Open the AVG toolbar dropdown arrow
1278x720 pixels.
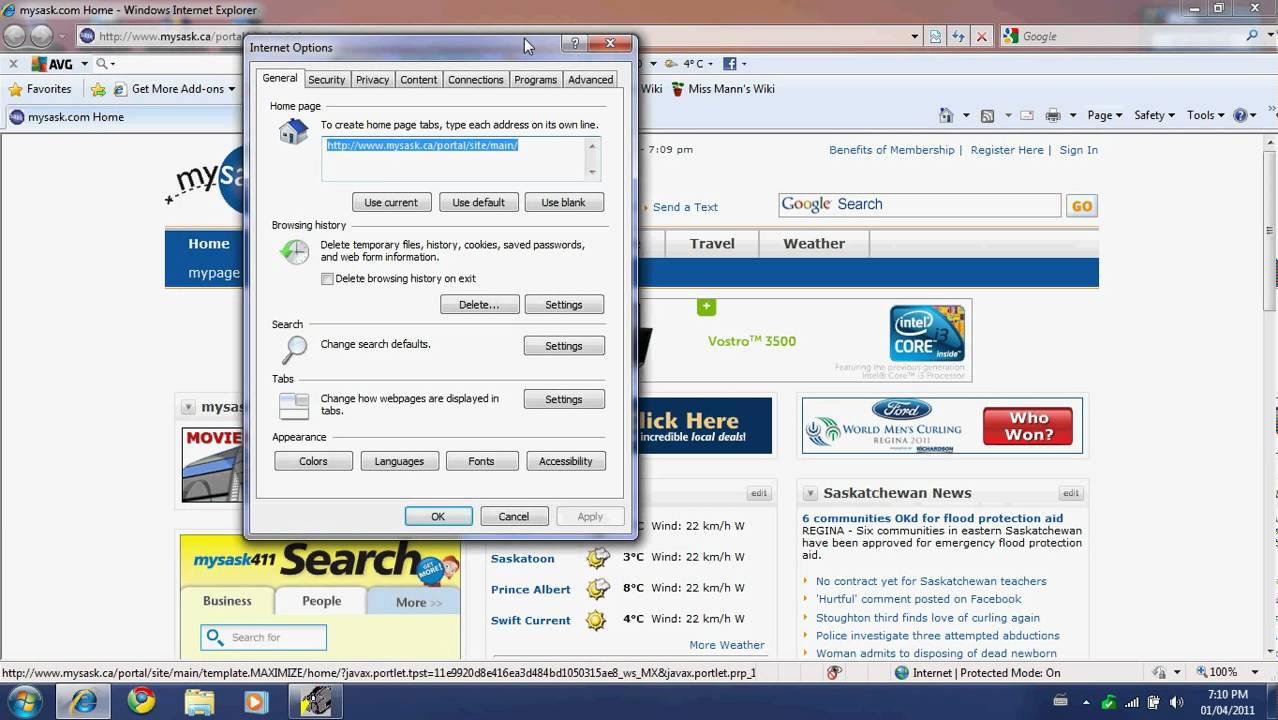[84, 63]
